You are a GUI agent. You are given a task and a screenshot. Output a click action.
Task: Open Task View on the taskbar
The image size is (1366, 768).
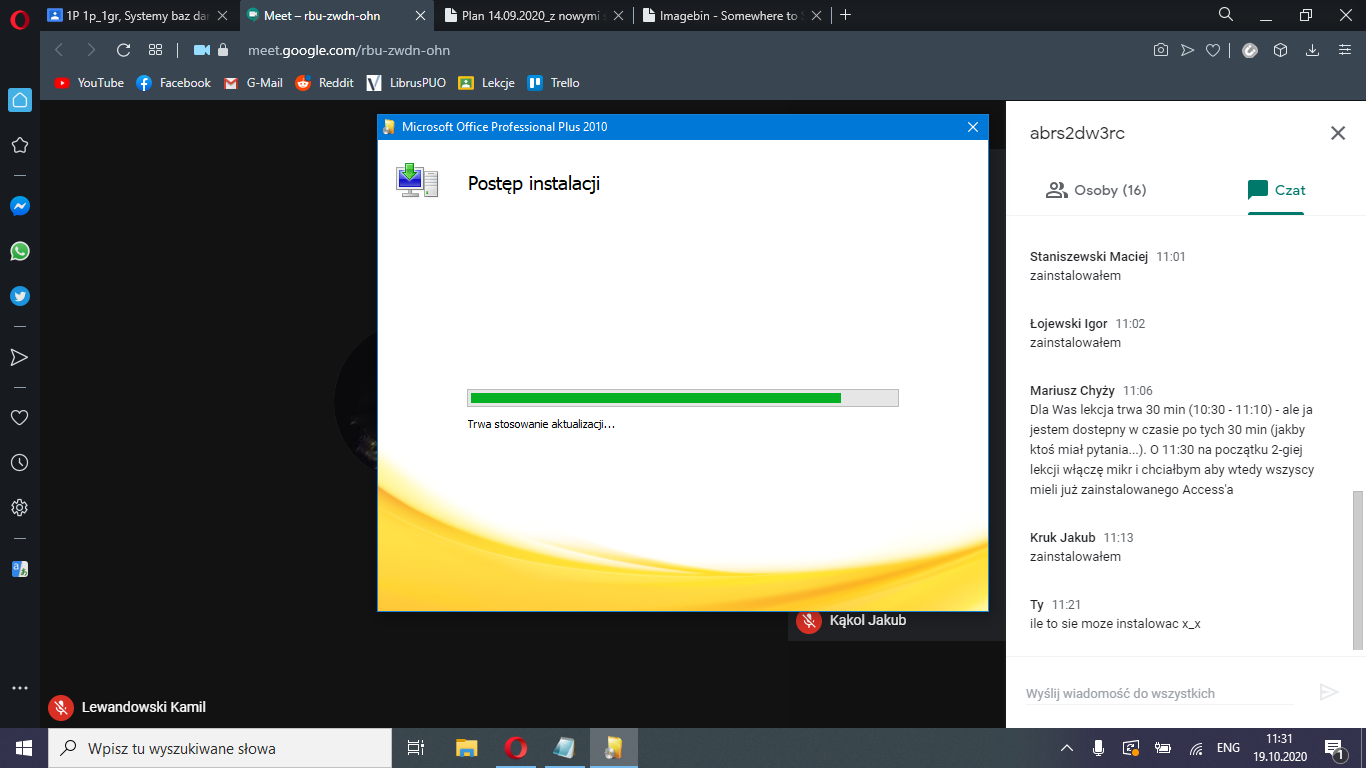416,748
